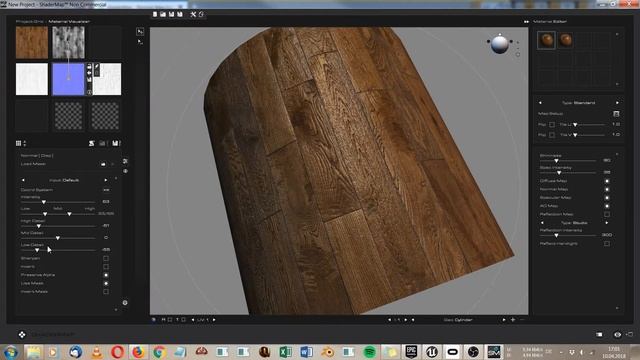Click the grid layout icon above the properties
Image resolution: width=640 pixels, height=360 pixels.
[18, 143]
